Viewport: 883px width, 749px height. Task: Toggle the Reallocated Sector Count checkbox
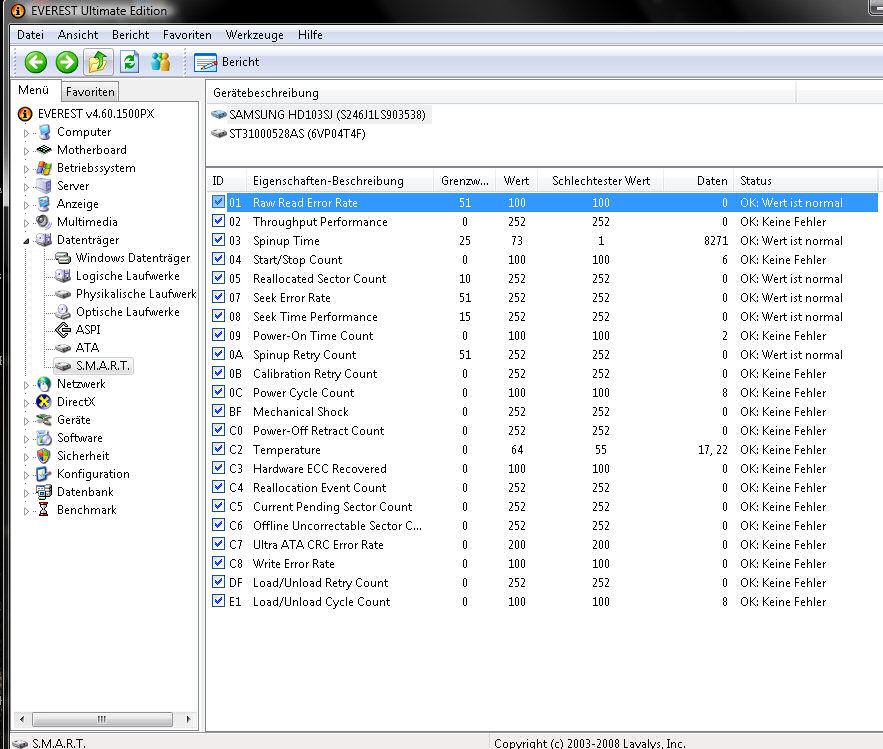(x=218, y=278)
